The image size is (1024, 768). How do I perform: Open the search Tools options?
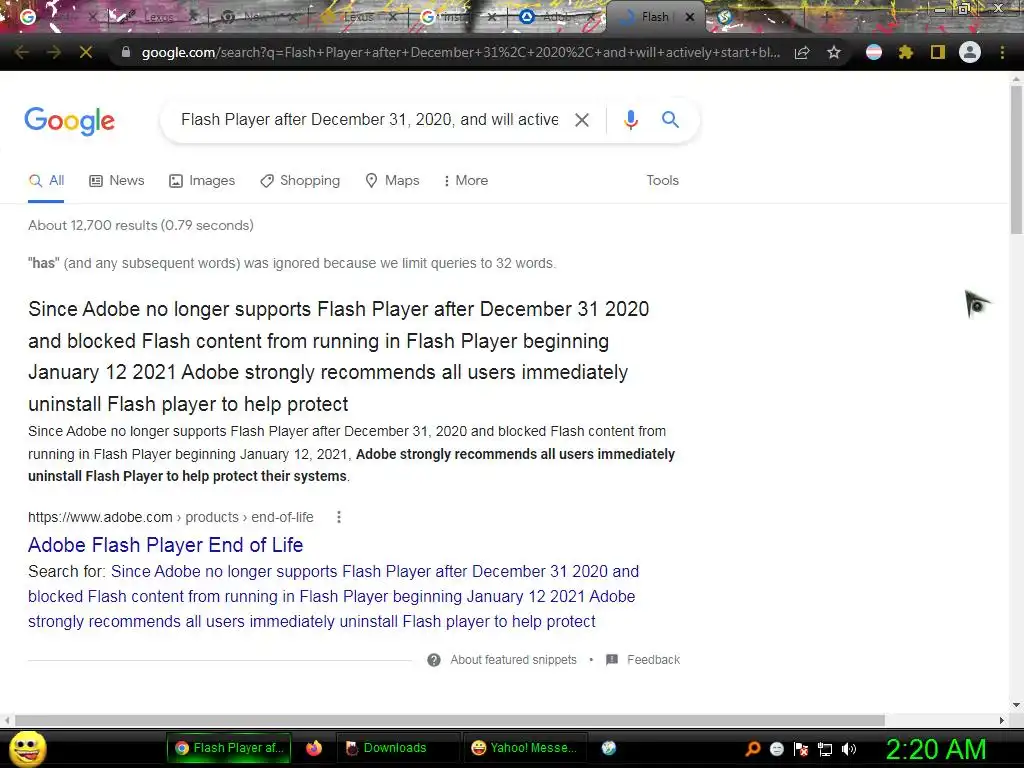point(662,181)
